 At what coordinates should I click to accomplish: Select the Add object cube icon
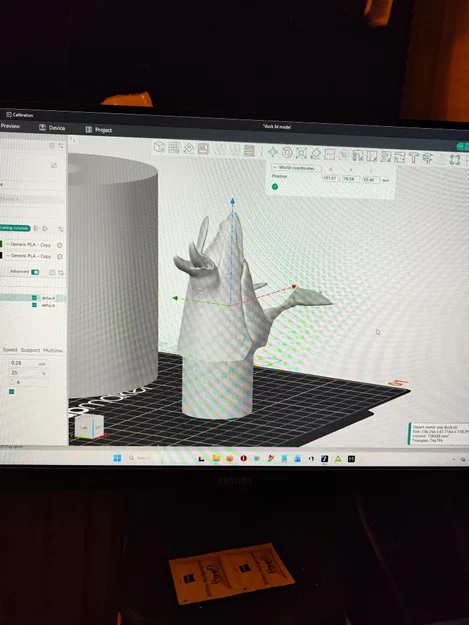(159, 146)
